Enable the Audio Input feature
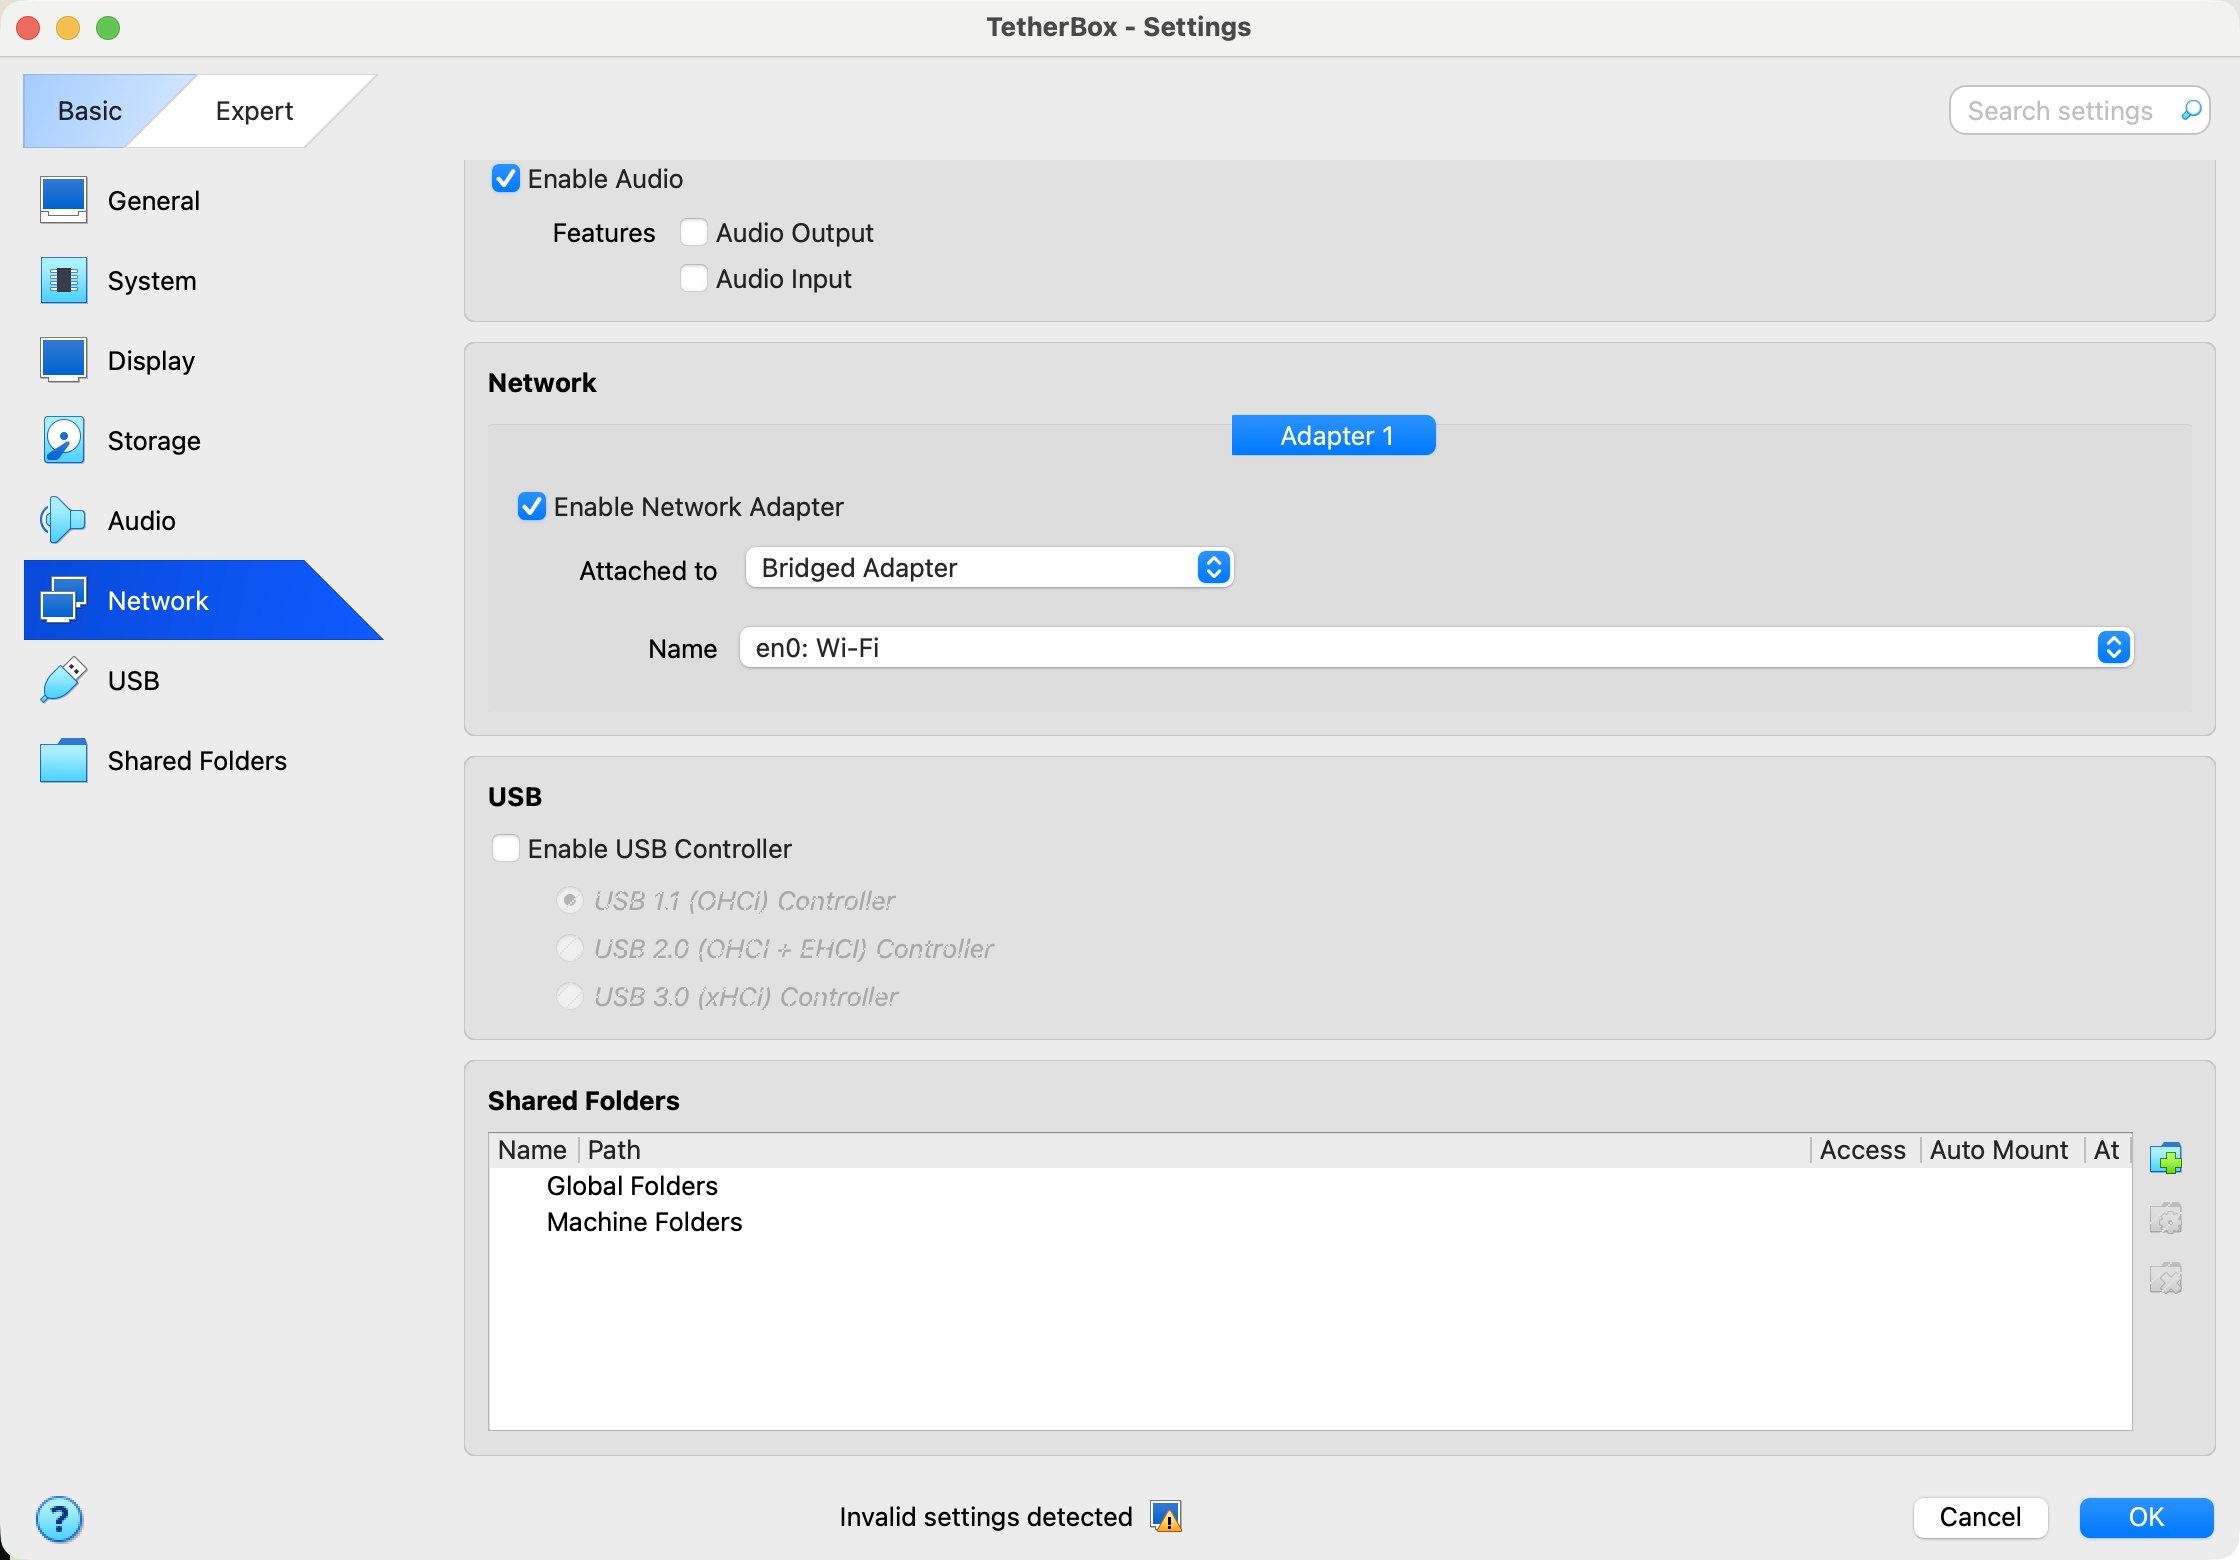This screenshot has width=2240, height=1560. tap(694, 278)
